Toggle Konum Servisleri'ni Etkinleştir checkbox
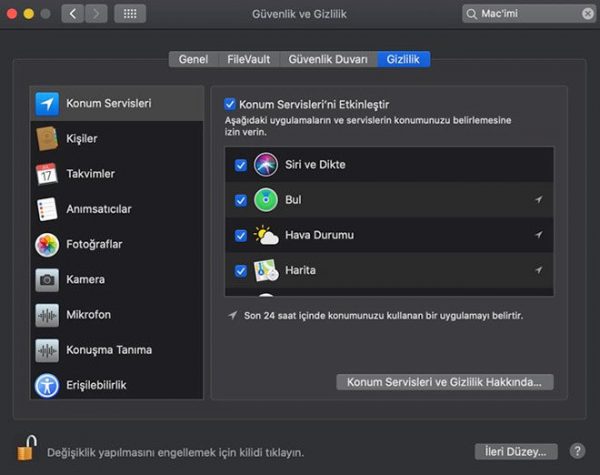 point(230,104)
